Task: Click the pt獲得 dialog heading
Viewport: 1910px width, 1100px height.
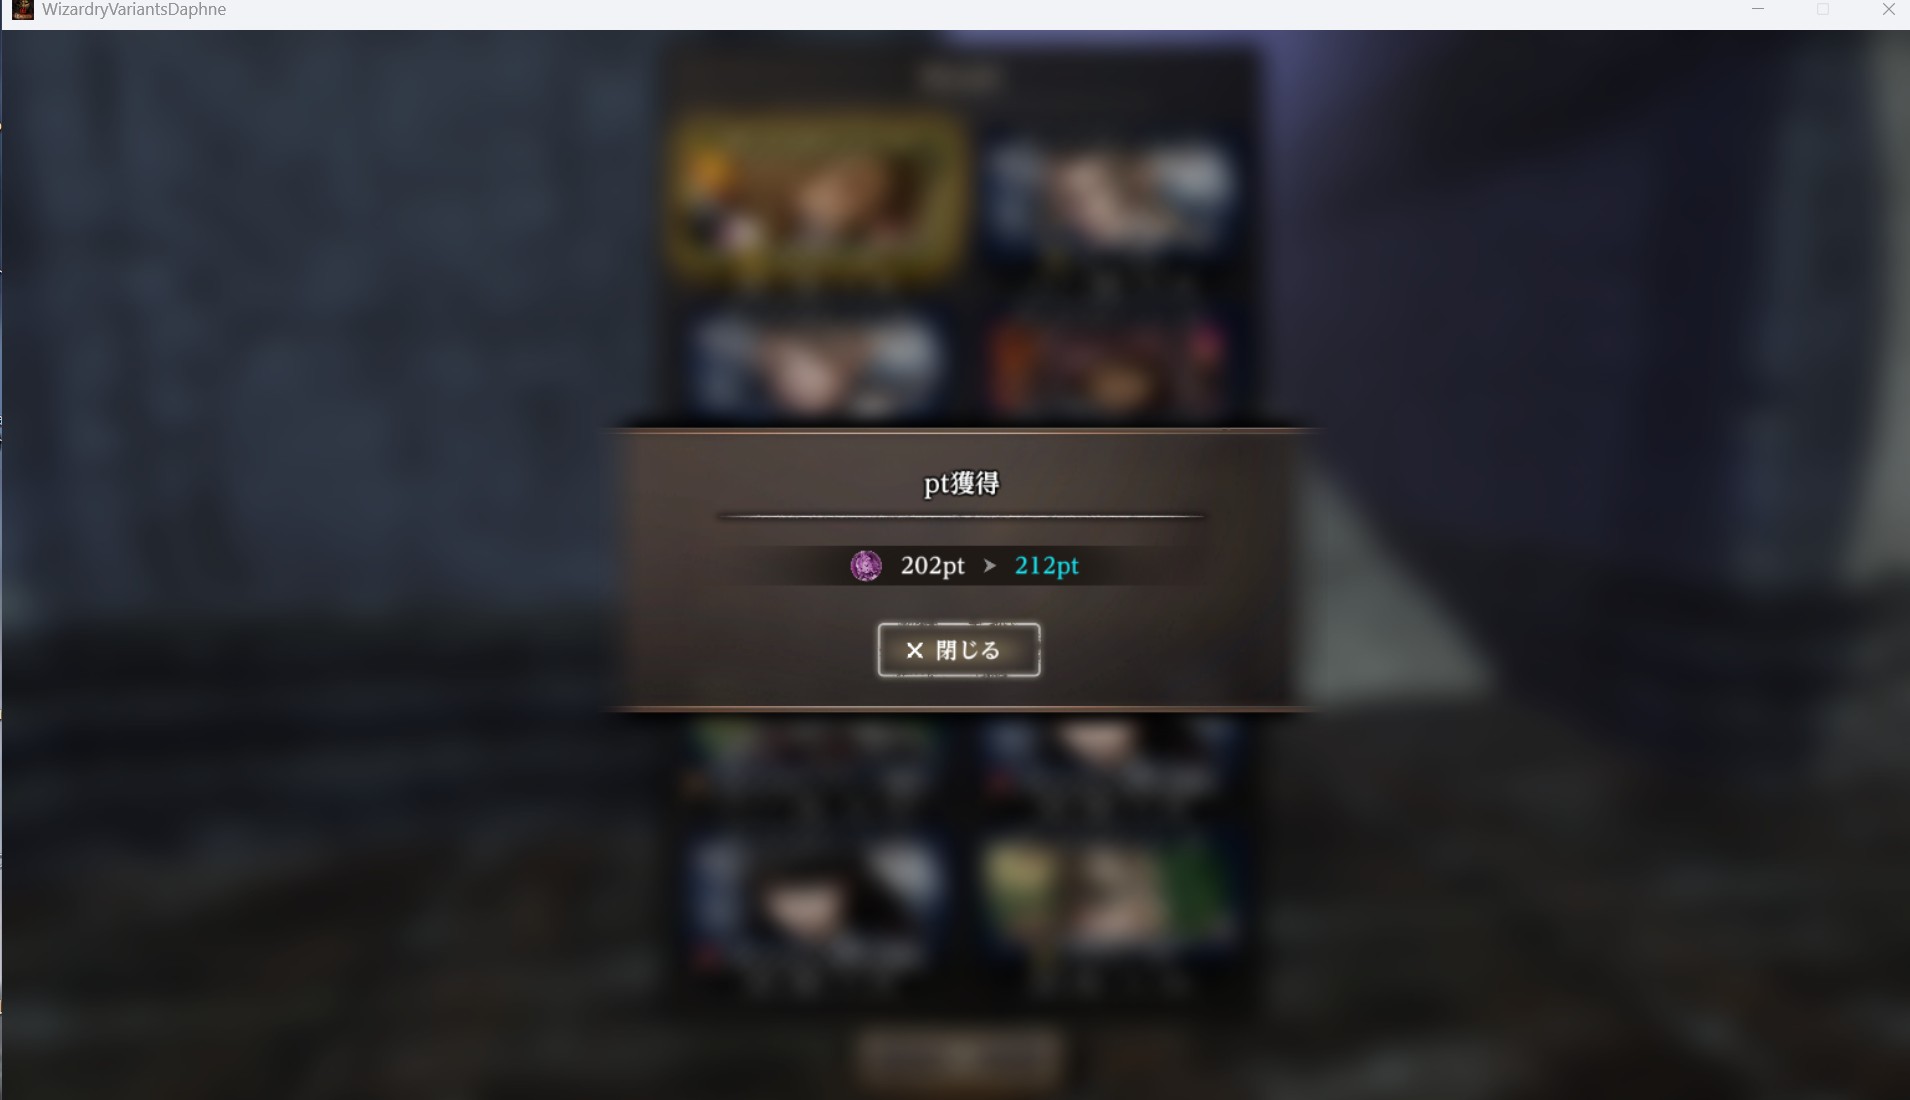Action: pos(961,484)
